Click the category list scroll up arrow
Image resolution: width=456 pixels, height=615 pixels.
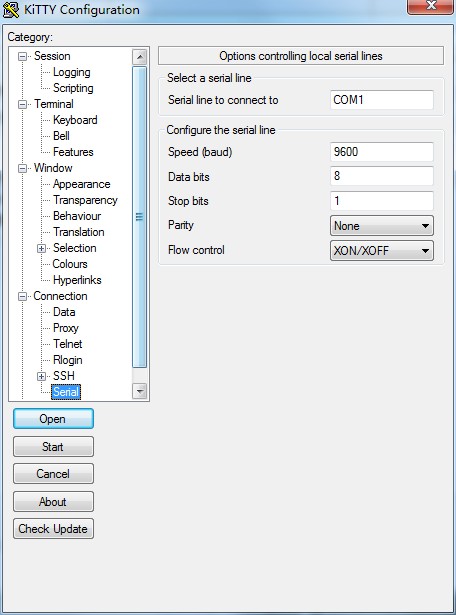(140, 57)
